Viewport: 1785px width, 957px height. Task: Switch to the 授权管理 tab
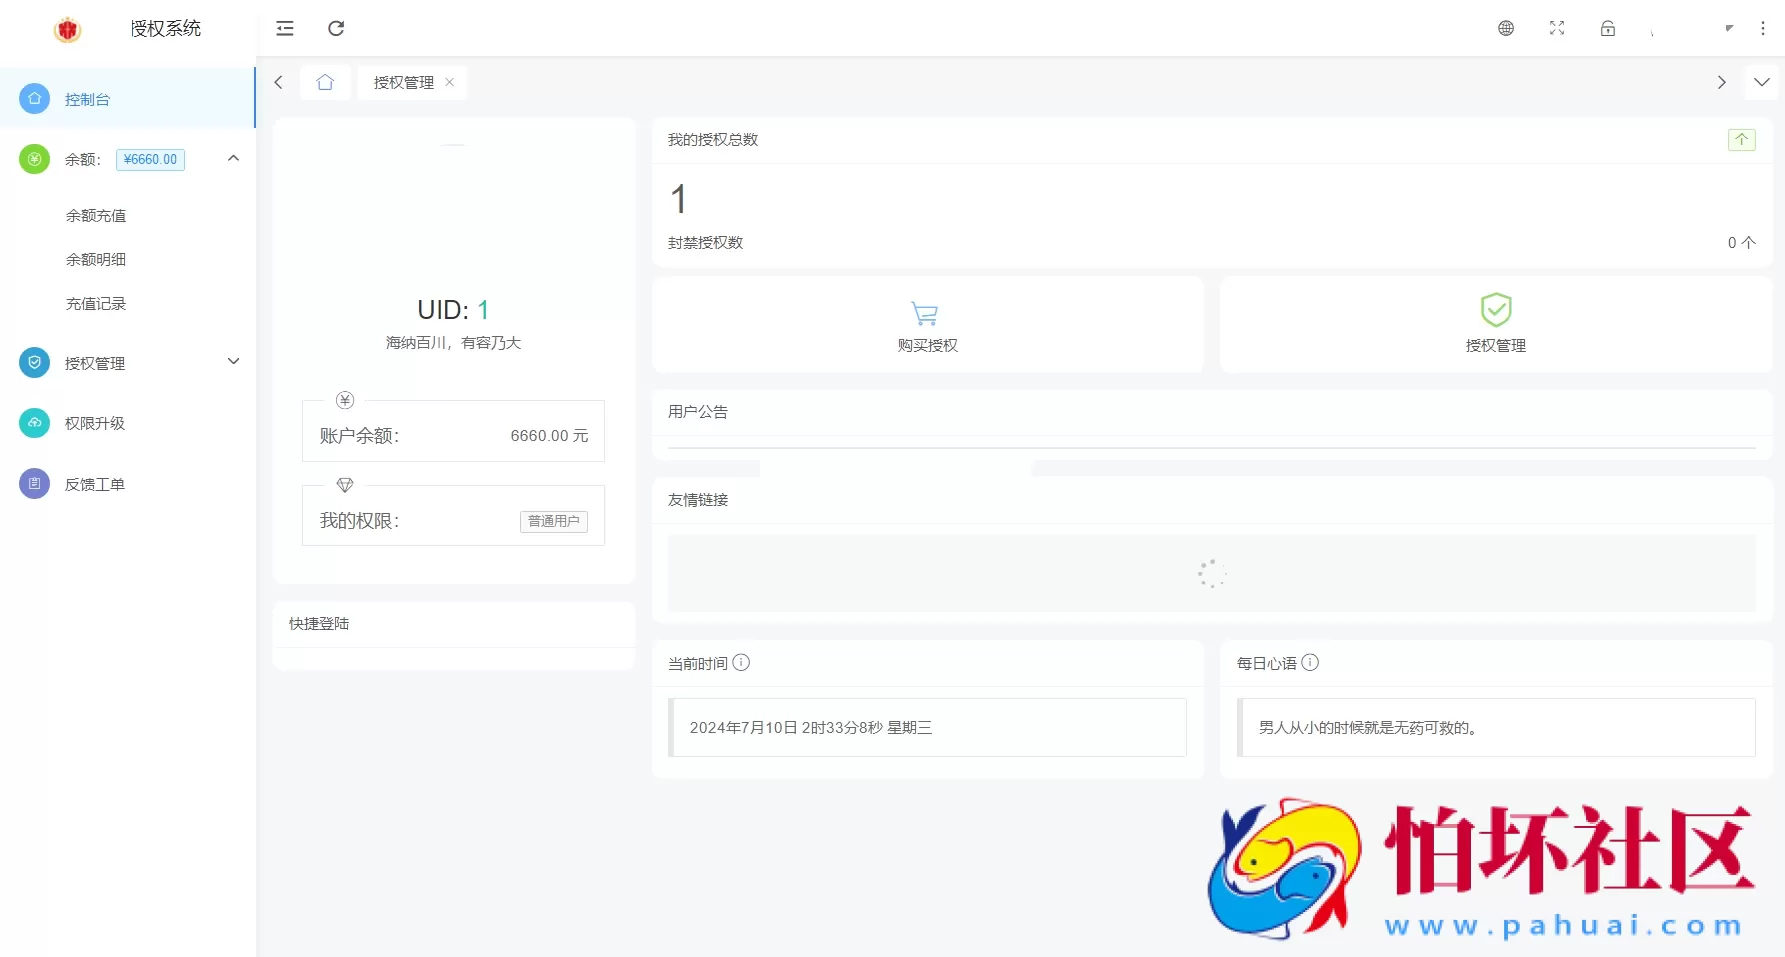tap(403, 82)
